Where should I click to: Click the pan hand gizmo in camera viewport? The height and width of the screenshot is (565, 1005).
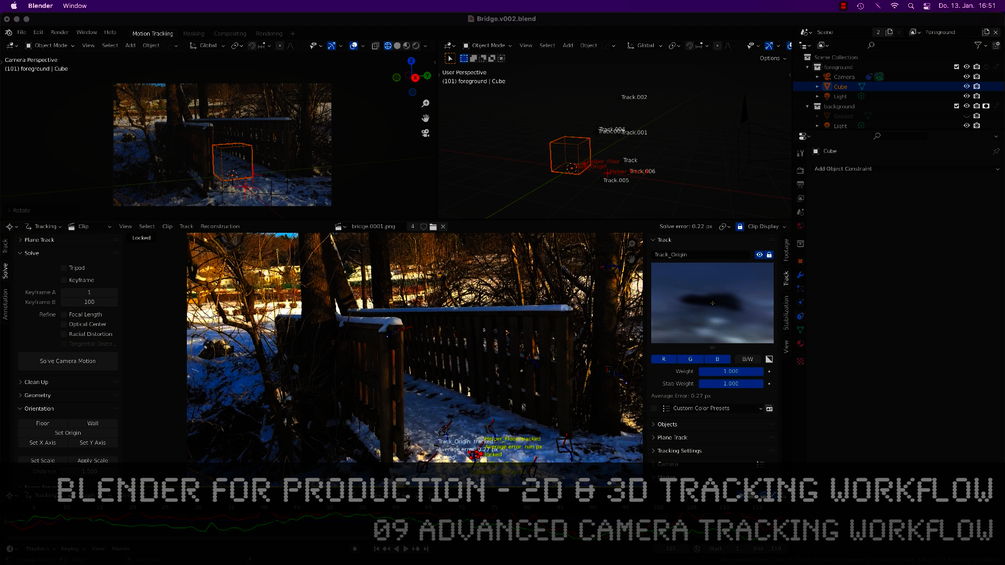(x=425, y=119)
